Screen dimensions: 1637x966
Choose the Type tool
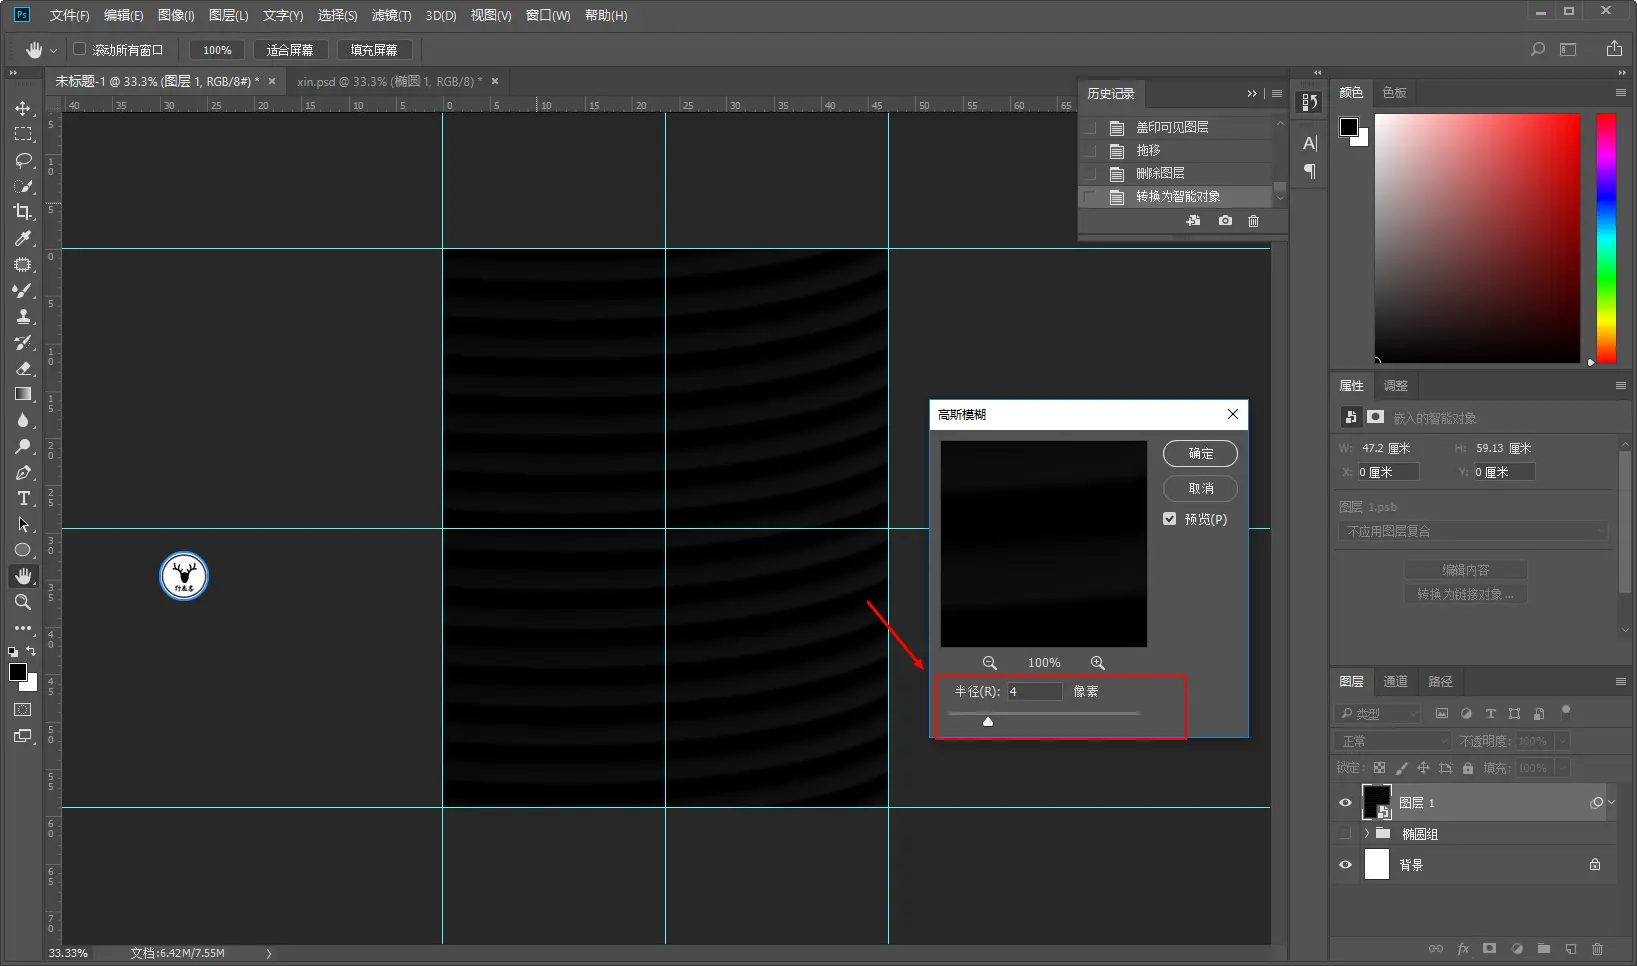[23, 498]
